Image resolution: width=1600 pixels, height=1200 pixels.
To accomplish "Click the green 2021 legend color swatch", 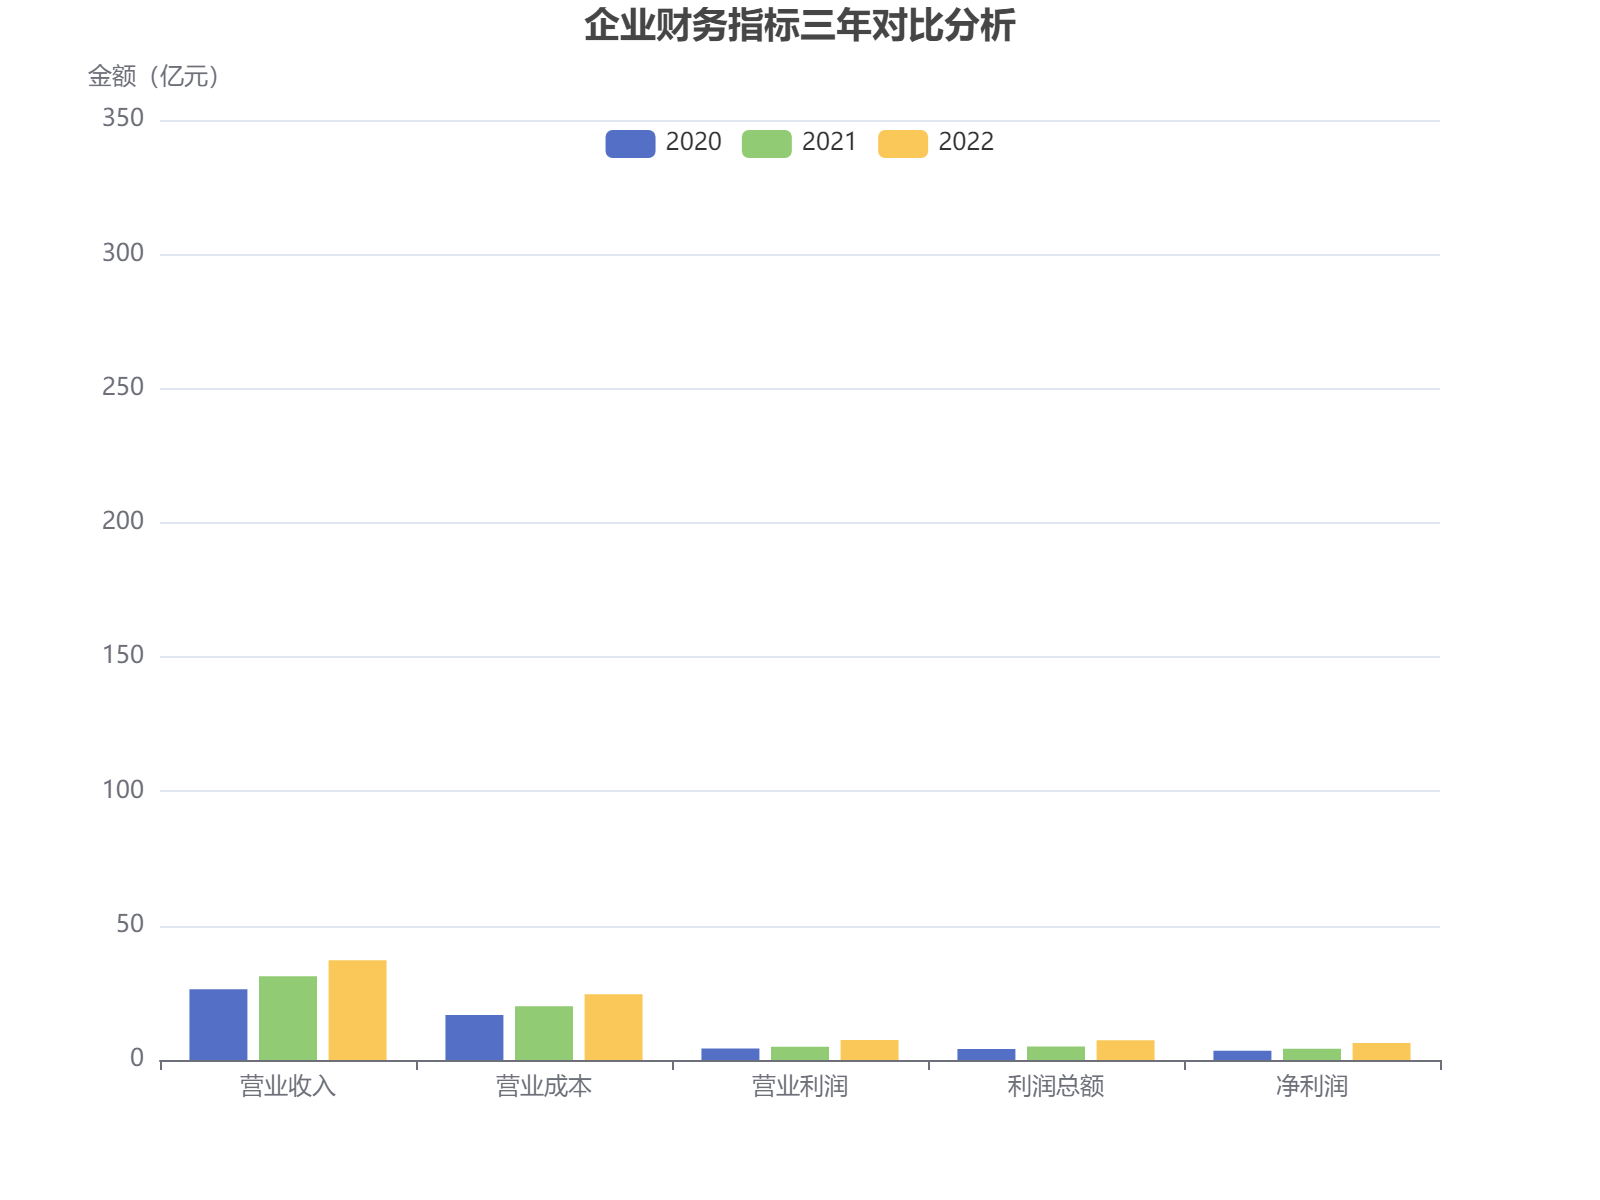I will point(766,143).
